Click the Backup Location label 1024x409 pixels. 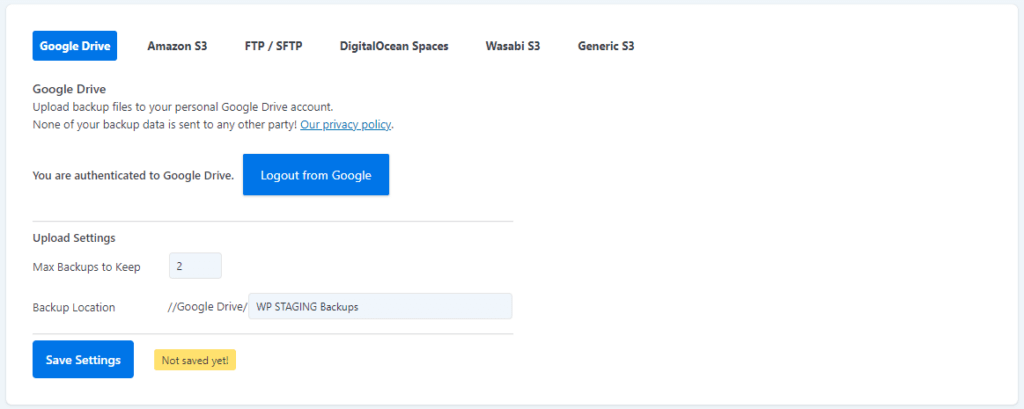(x=74, y=307)
